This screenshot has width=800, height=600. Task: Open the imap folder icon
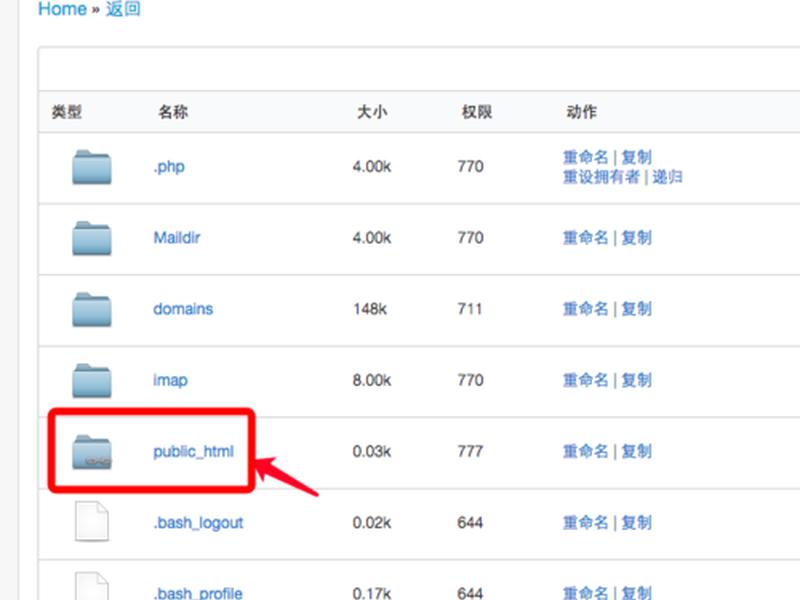[92, 381]
